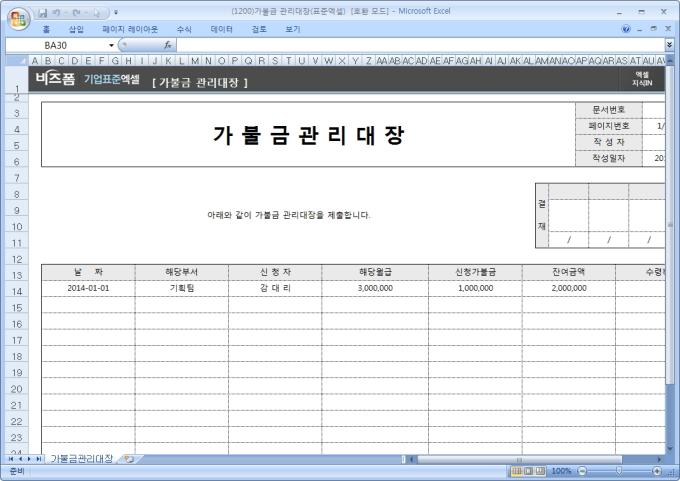The image size is (680, 481).
Task: Switch to Page Break Preview in status bar
Action: (540, 471)
